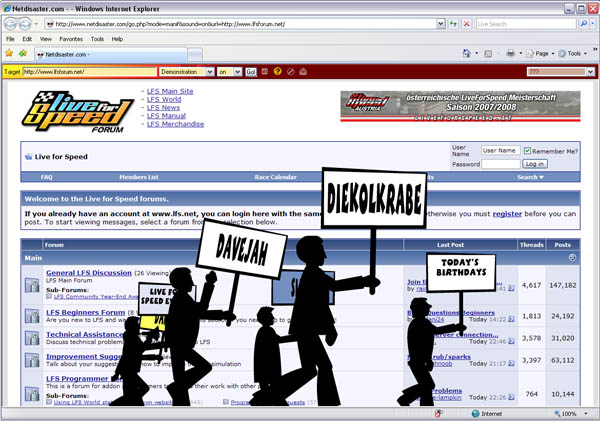The height and width of the screenshot is (421, 600).
Task: Open the LFS Main Site link
Action: click(x=170, y=91)
